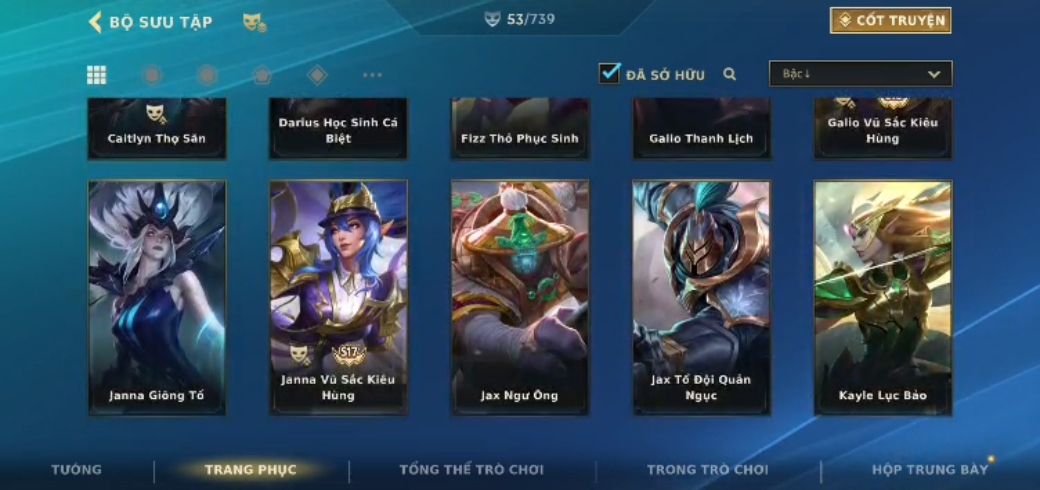Uncheck the Đã Sở Hữu checkbox
This screenshot has height=490, width=1040.
point(610,74)
